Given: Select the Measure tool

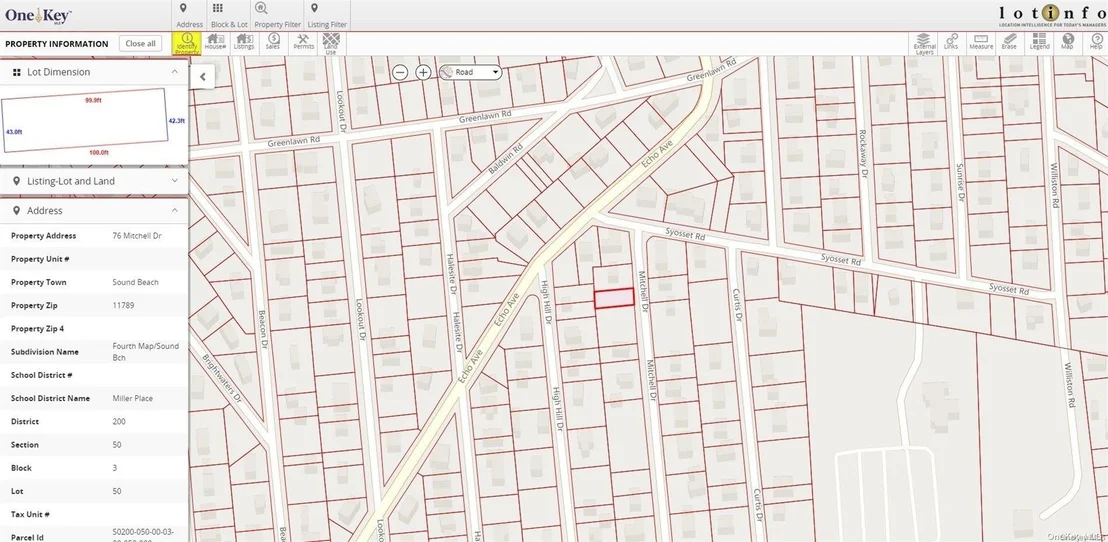Looking at the screenshot, I should 981,42.
